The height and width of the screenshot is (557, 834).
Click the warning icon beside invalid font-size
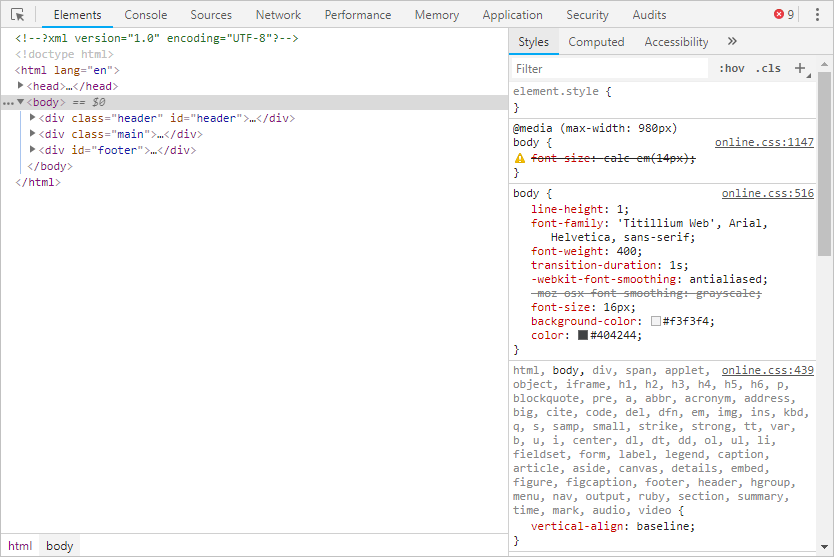tap(520, 159)
